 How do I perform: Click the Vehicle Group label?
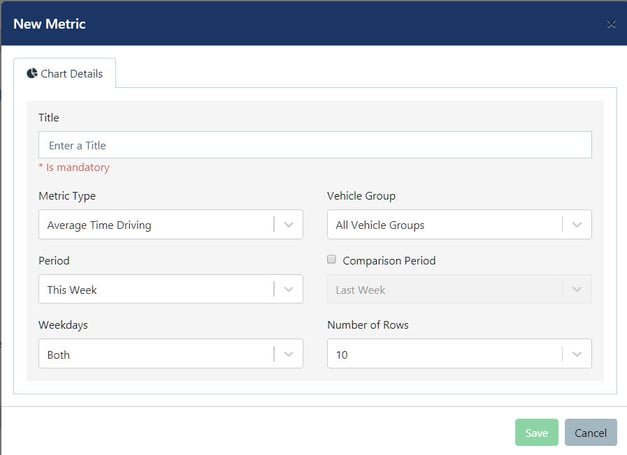(361, 196)
